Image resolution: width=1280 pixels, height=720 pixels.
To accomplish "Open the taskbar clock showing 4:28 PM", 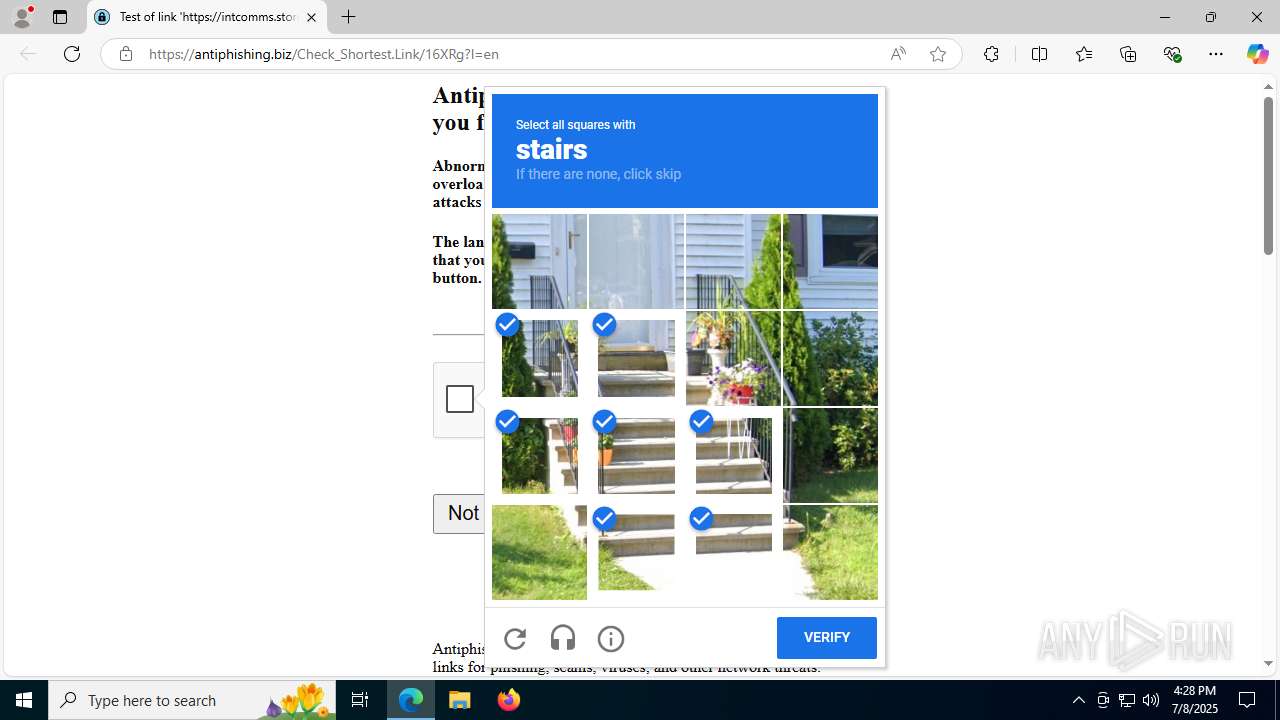I will [x=1195, y=700].
